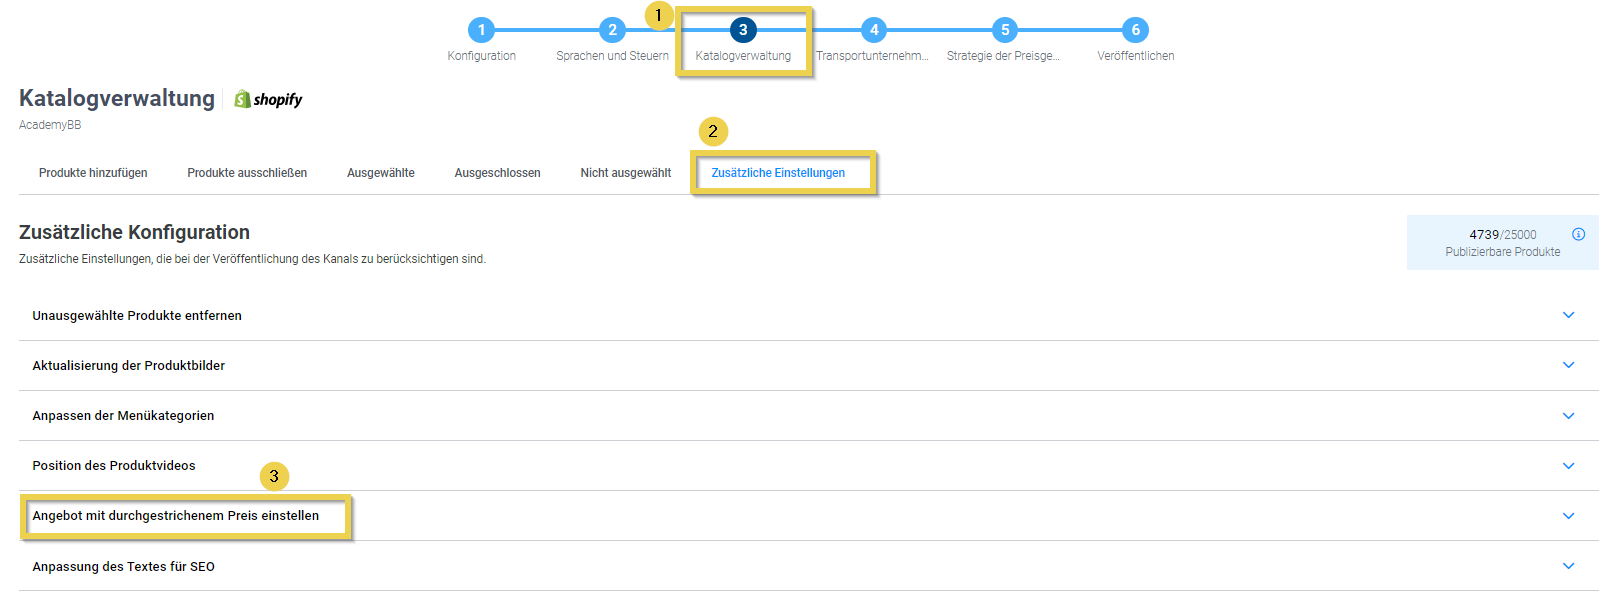Open step 5 Strategie der Preise
Image resolution: width=1615 pixels, height=603 pixels.
click(1004, 30)
